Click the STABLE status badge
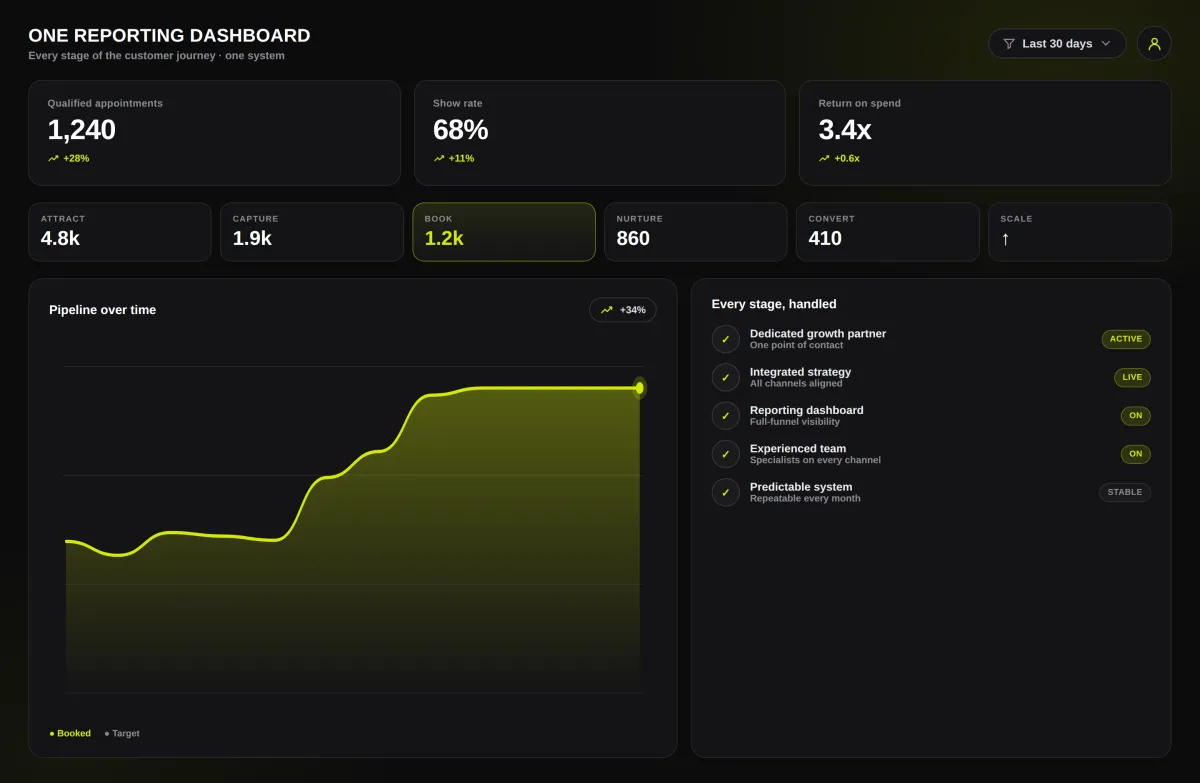Image resolution: width=1200 pixels, height=783 pixels. coord(1125,492)
